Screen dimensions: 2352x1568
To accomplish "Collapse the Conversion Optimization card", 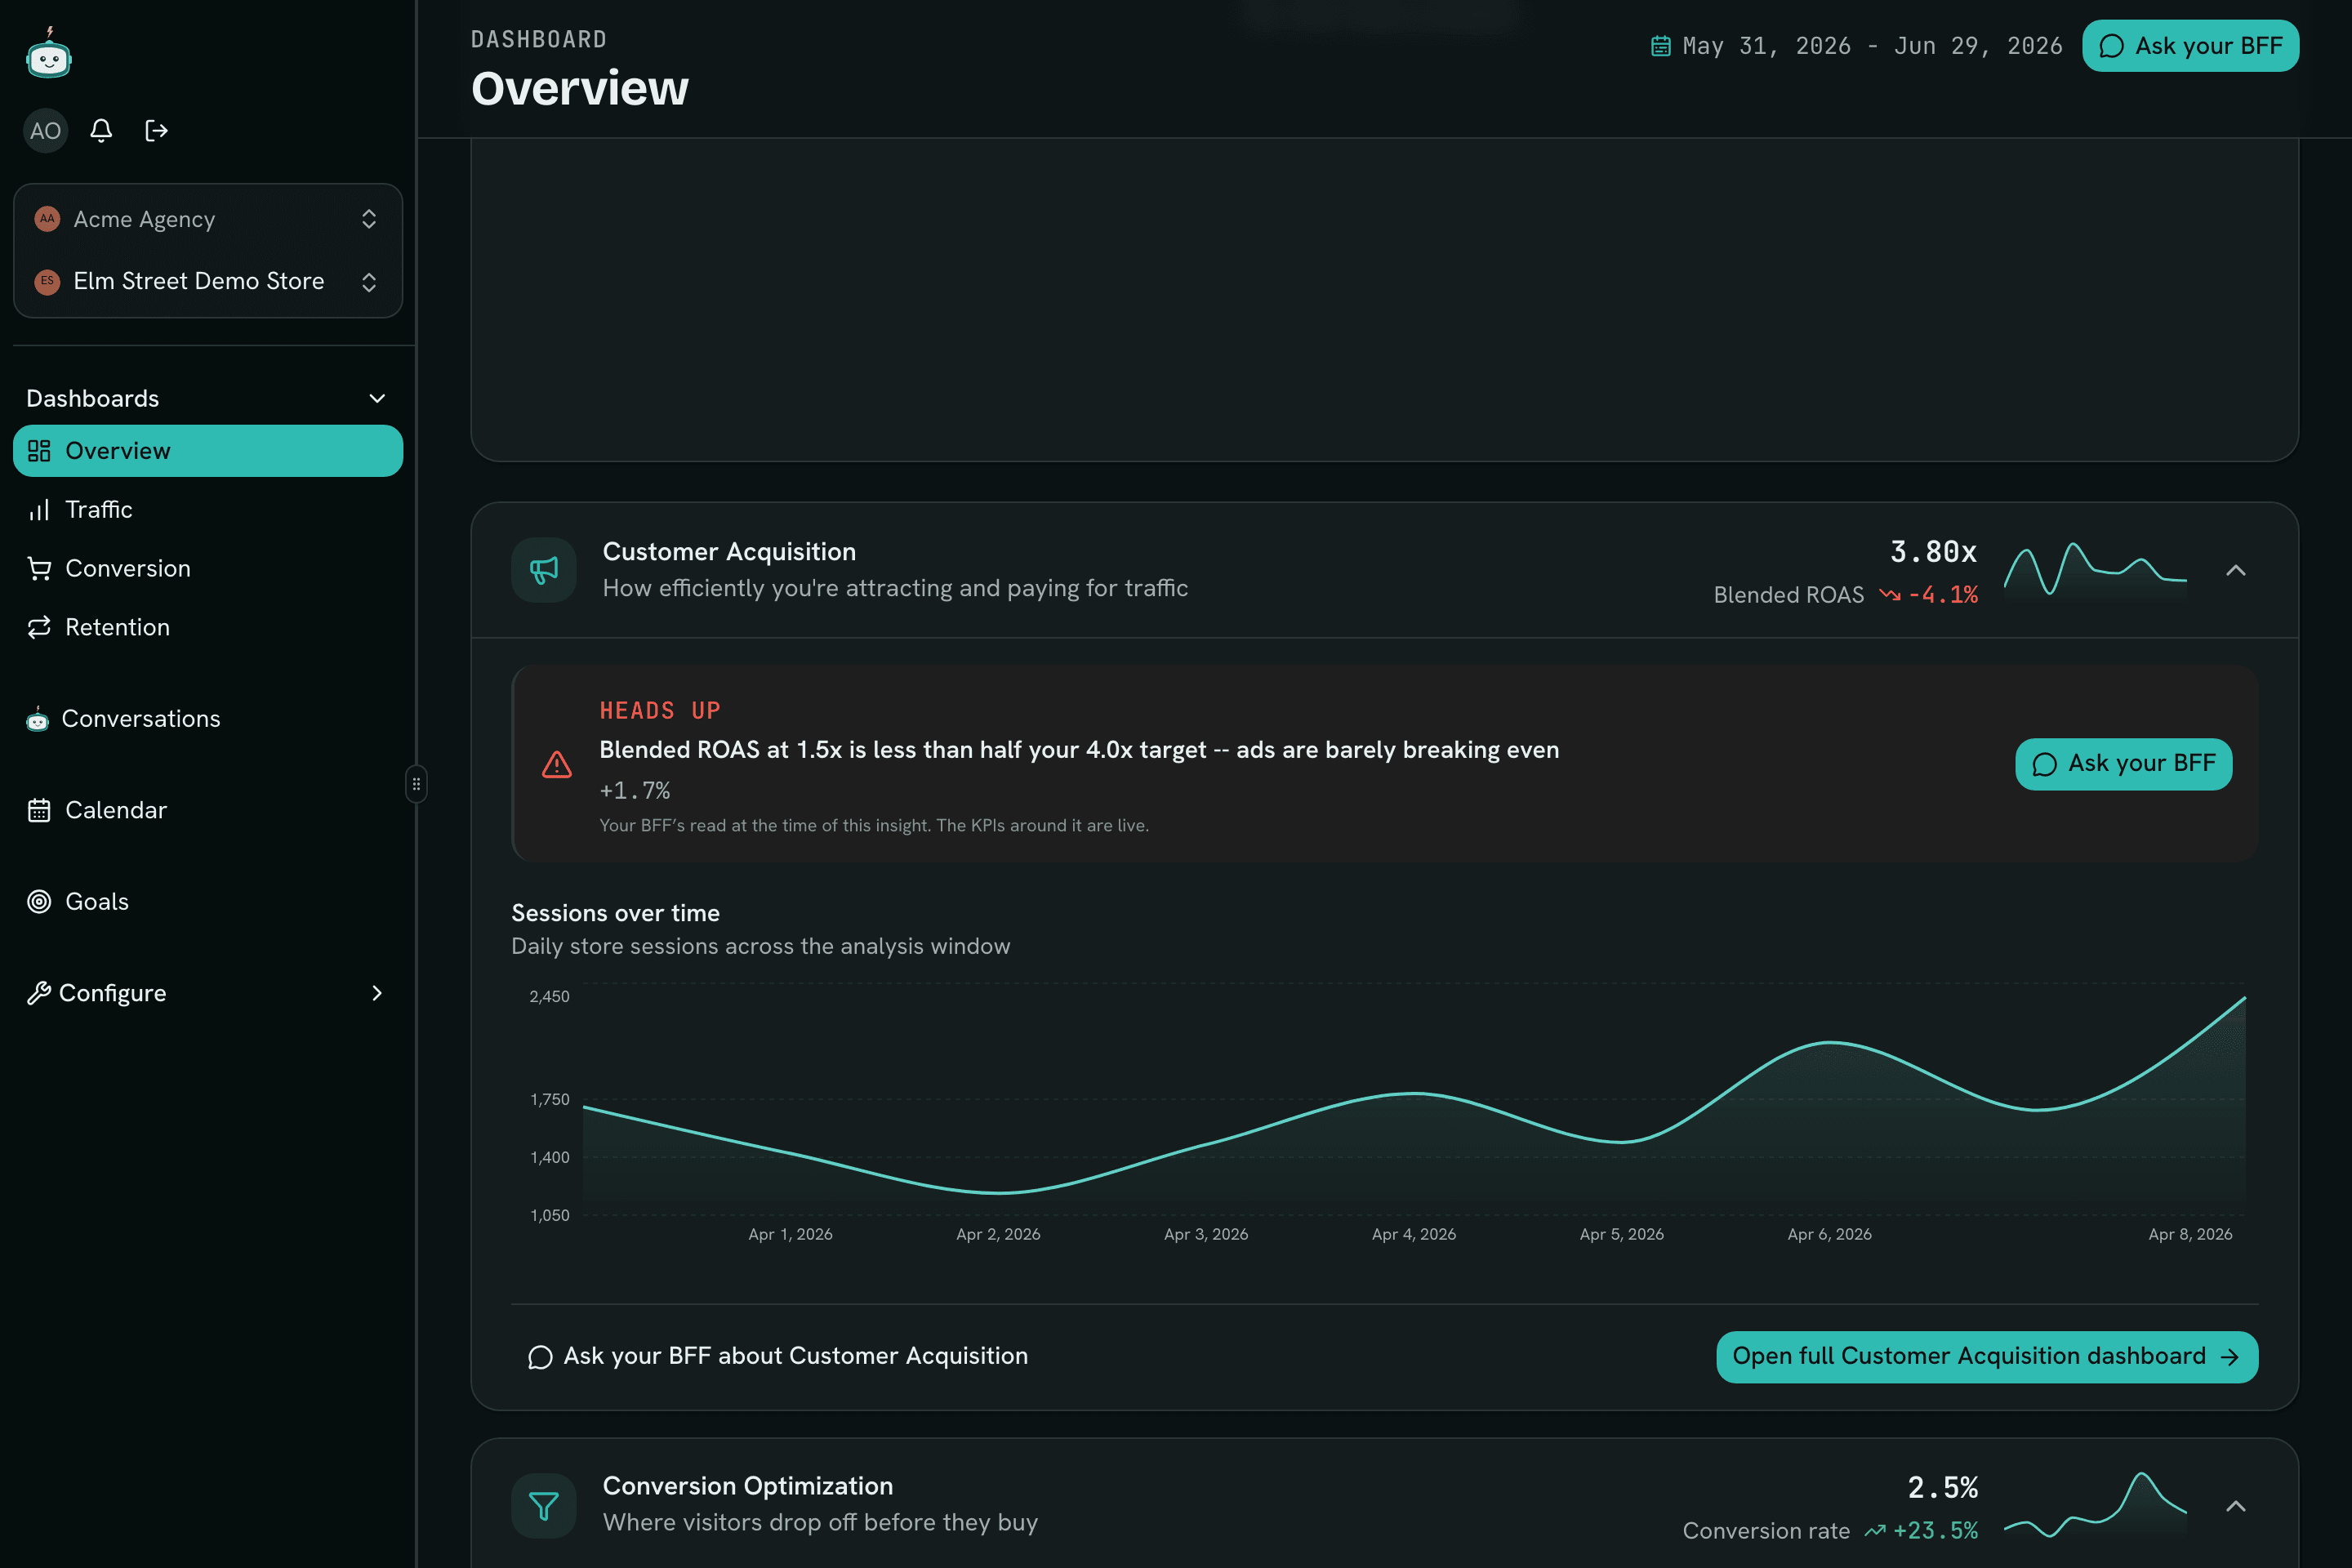I will tap(2236, 1506).
